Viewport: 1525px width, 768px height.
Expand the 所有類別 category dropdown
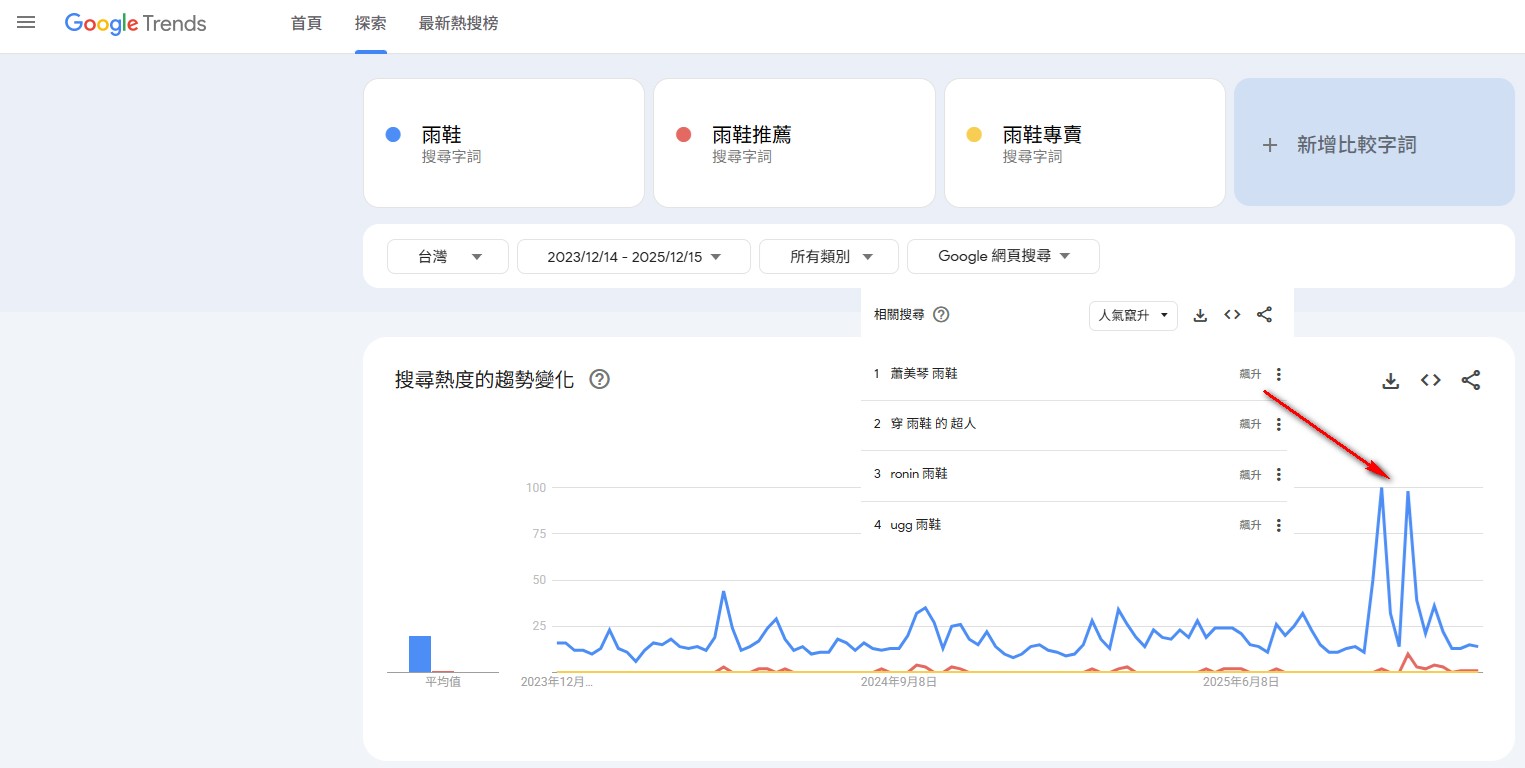click(828, 257)
